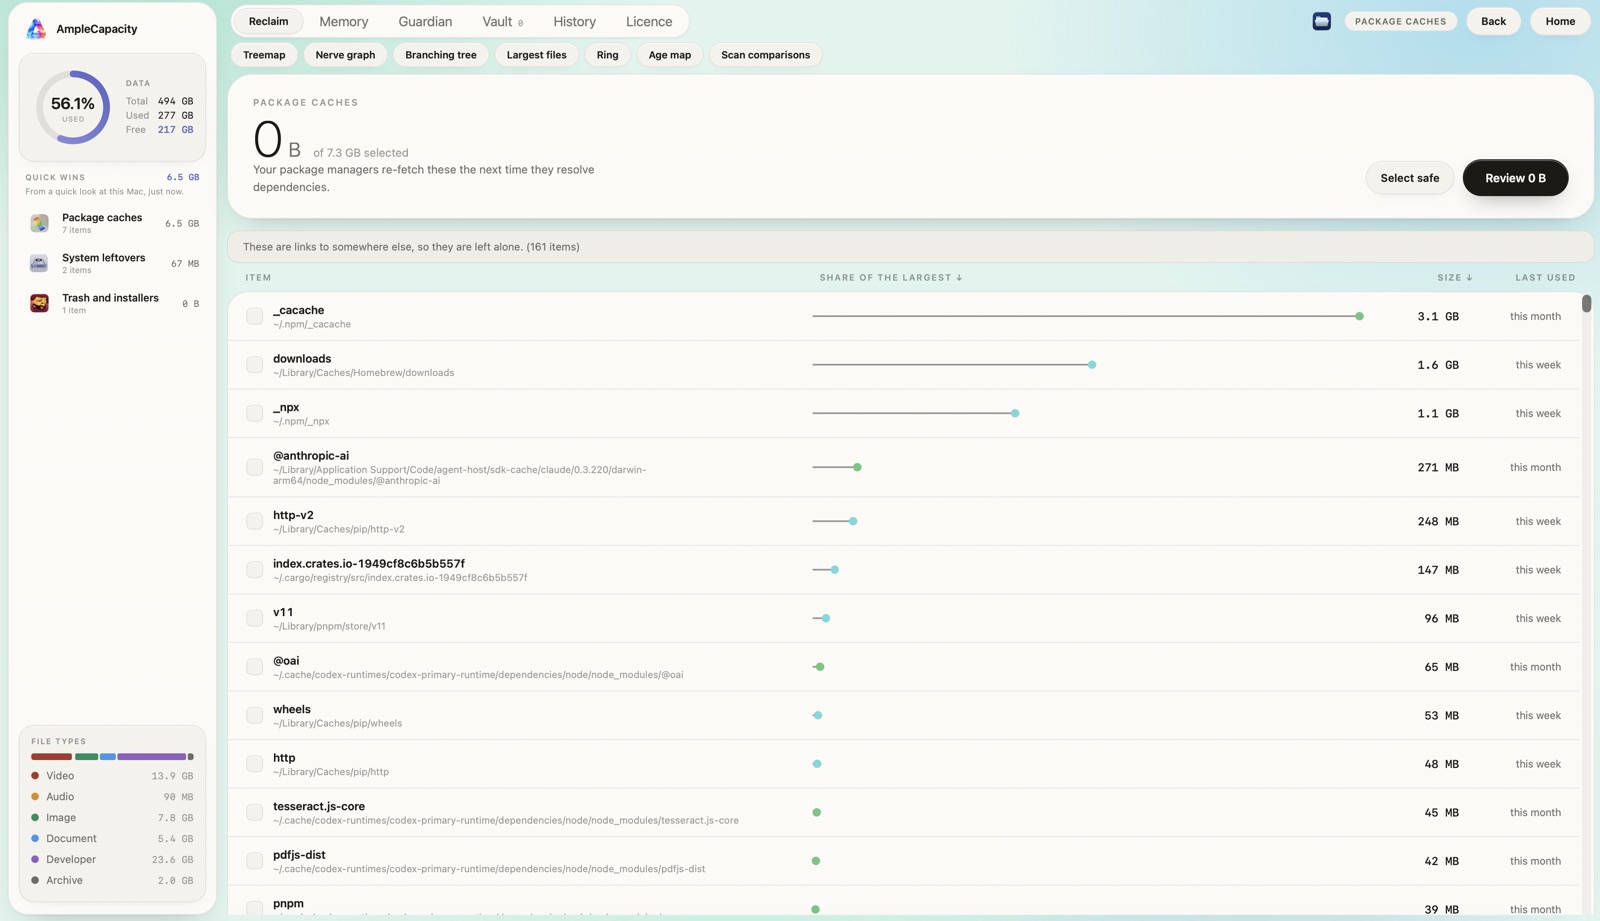1600x921 pixels.
Task: Click the System leftovers sidebar icon
Action: tap(39, 263)
